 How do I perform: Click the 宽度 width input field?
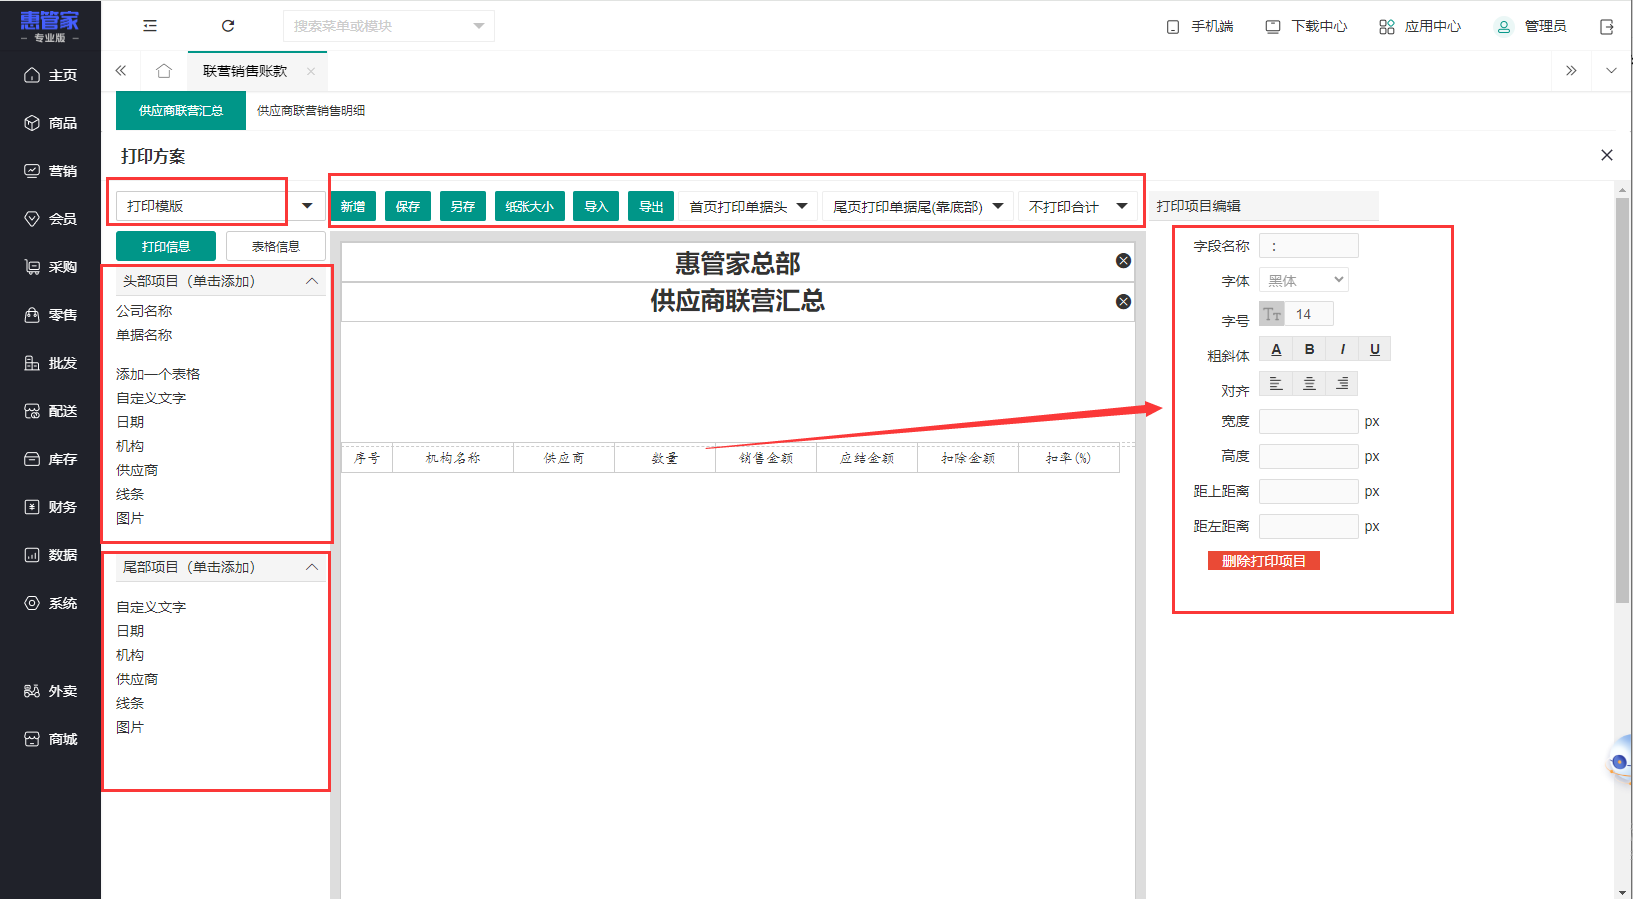[1308, 421]
